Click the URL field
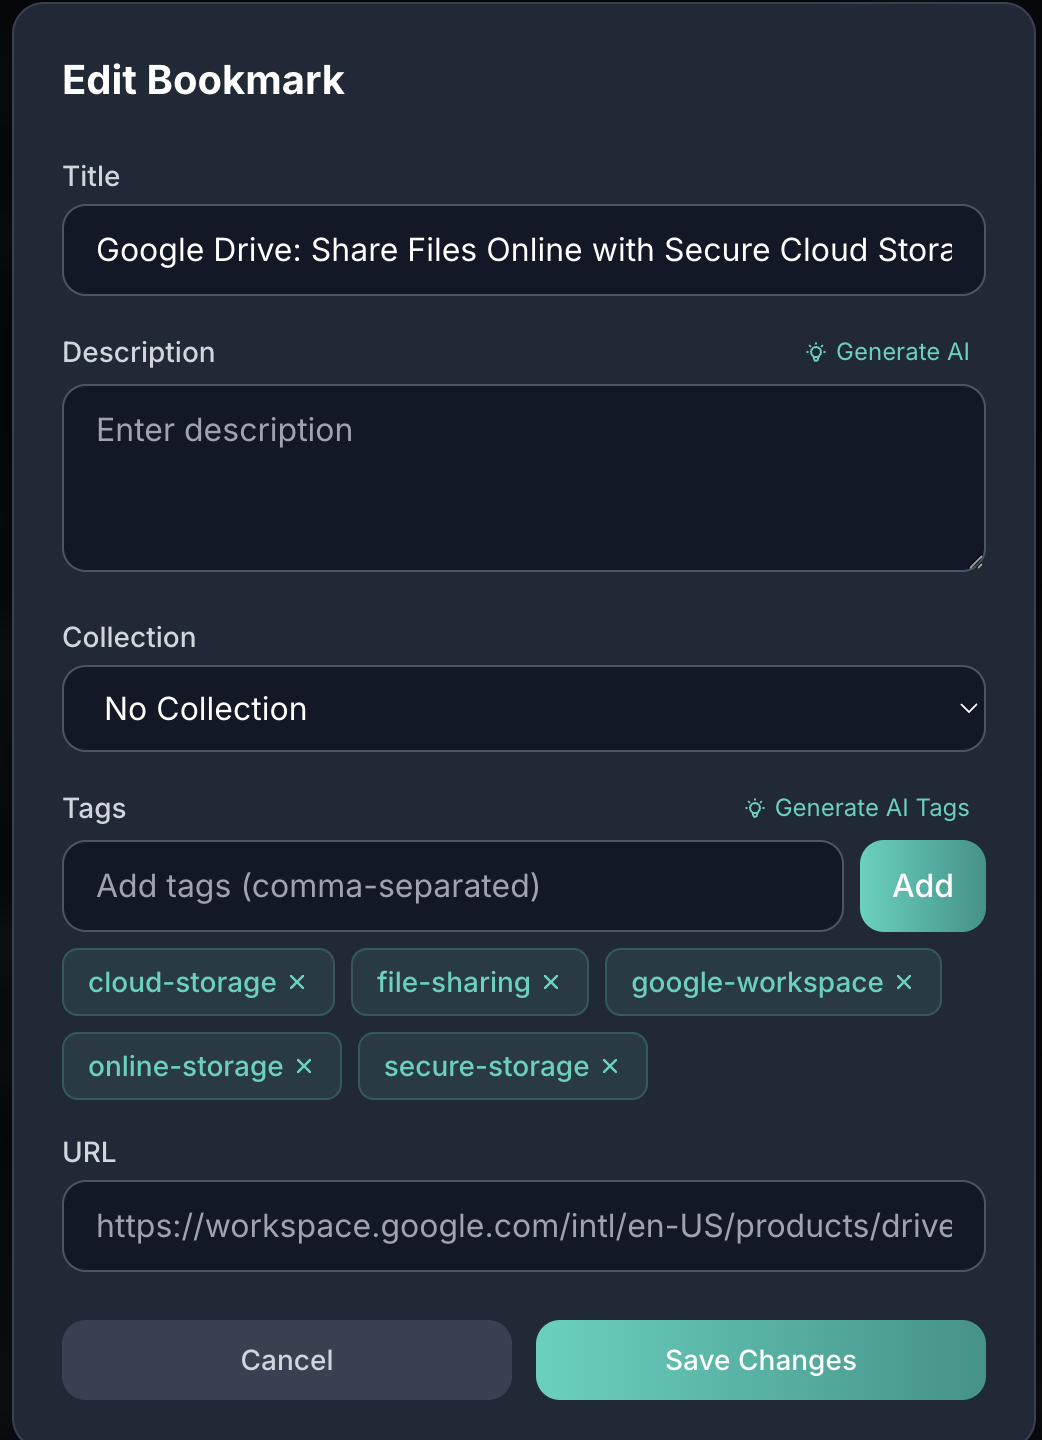Viewport: 1042px width, 1440px height. point(524,1226)
